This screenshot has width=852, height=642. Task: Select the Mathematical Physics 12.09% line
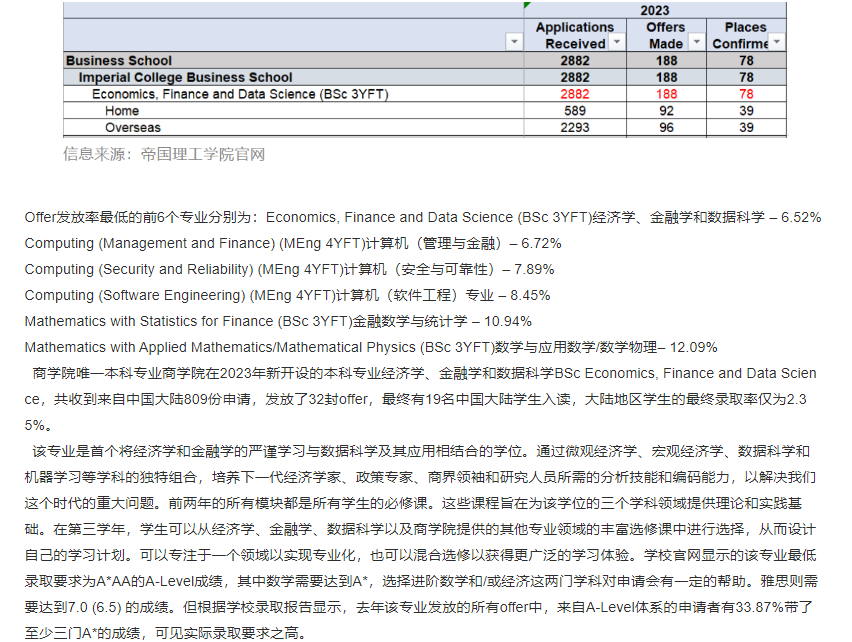tap(371, 348)
